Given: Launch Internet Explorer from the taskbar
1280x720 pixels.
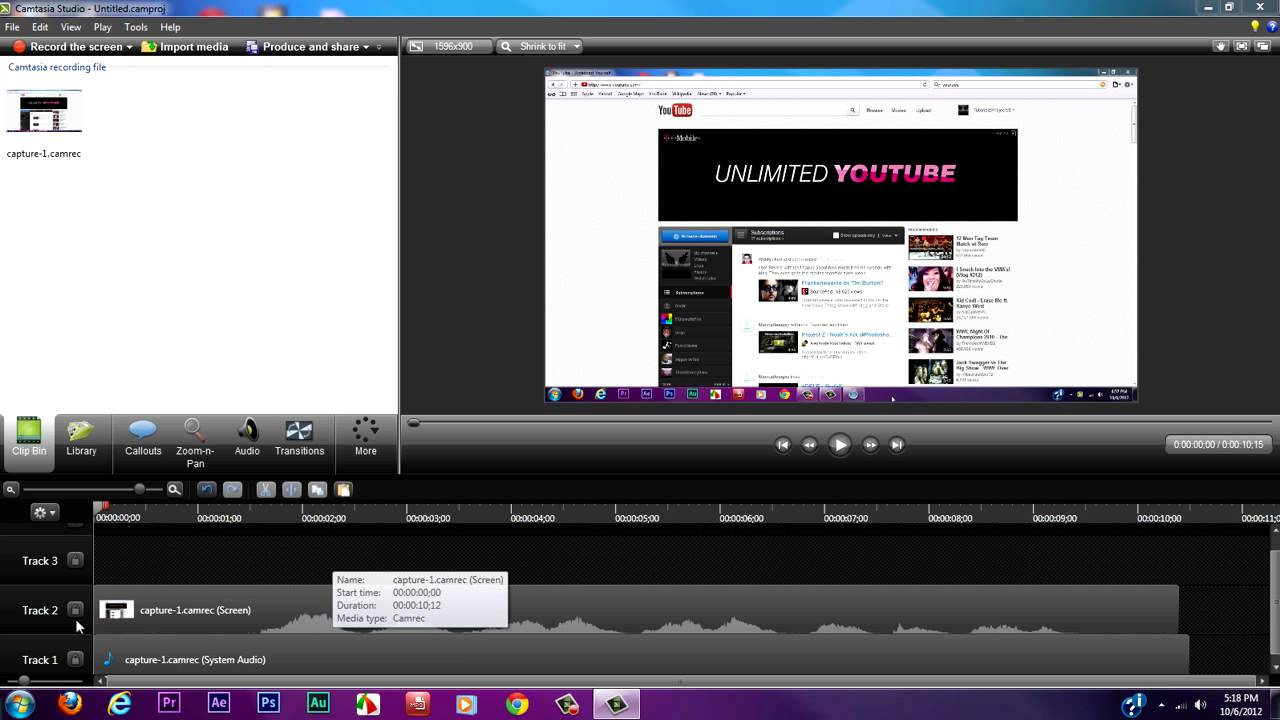Looking at the screenshot, I should 120,703.
